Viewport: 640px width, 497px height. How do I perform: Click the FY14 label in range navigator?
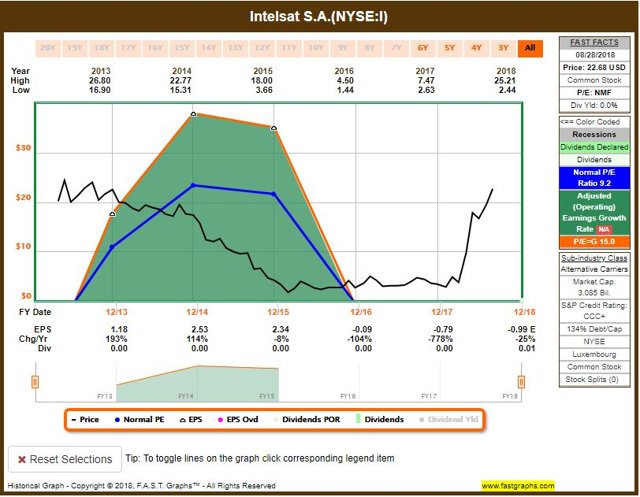pos(186,396)
